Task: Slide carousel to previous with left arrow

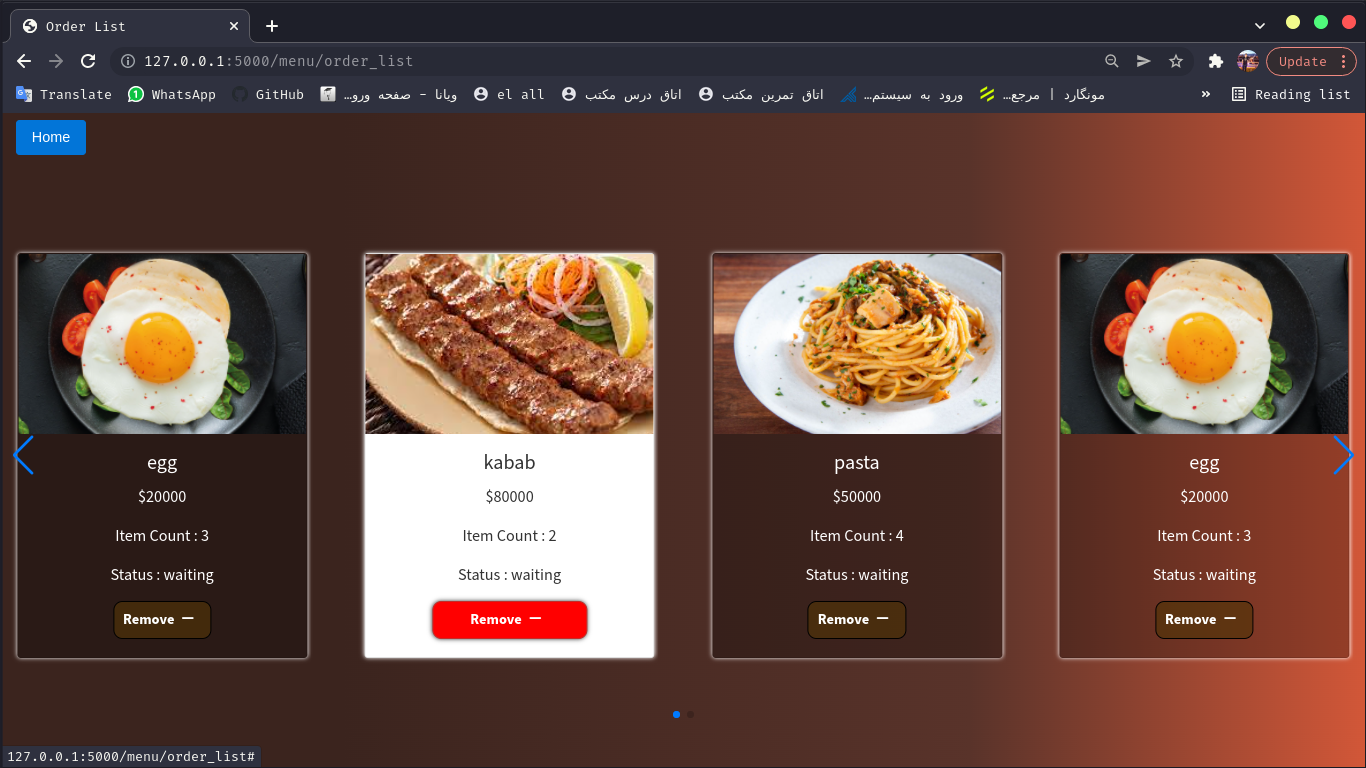Action: coord(24,455)
